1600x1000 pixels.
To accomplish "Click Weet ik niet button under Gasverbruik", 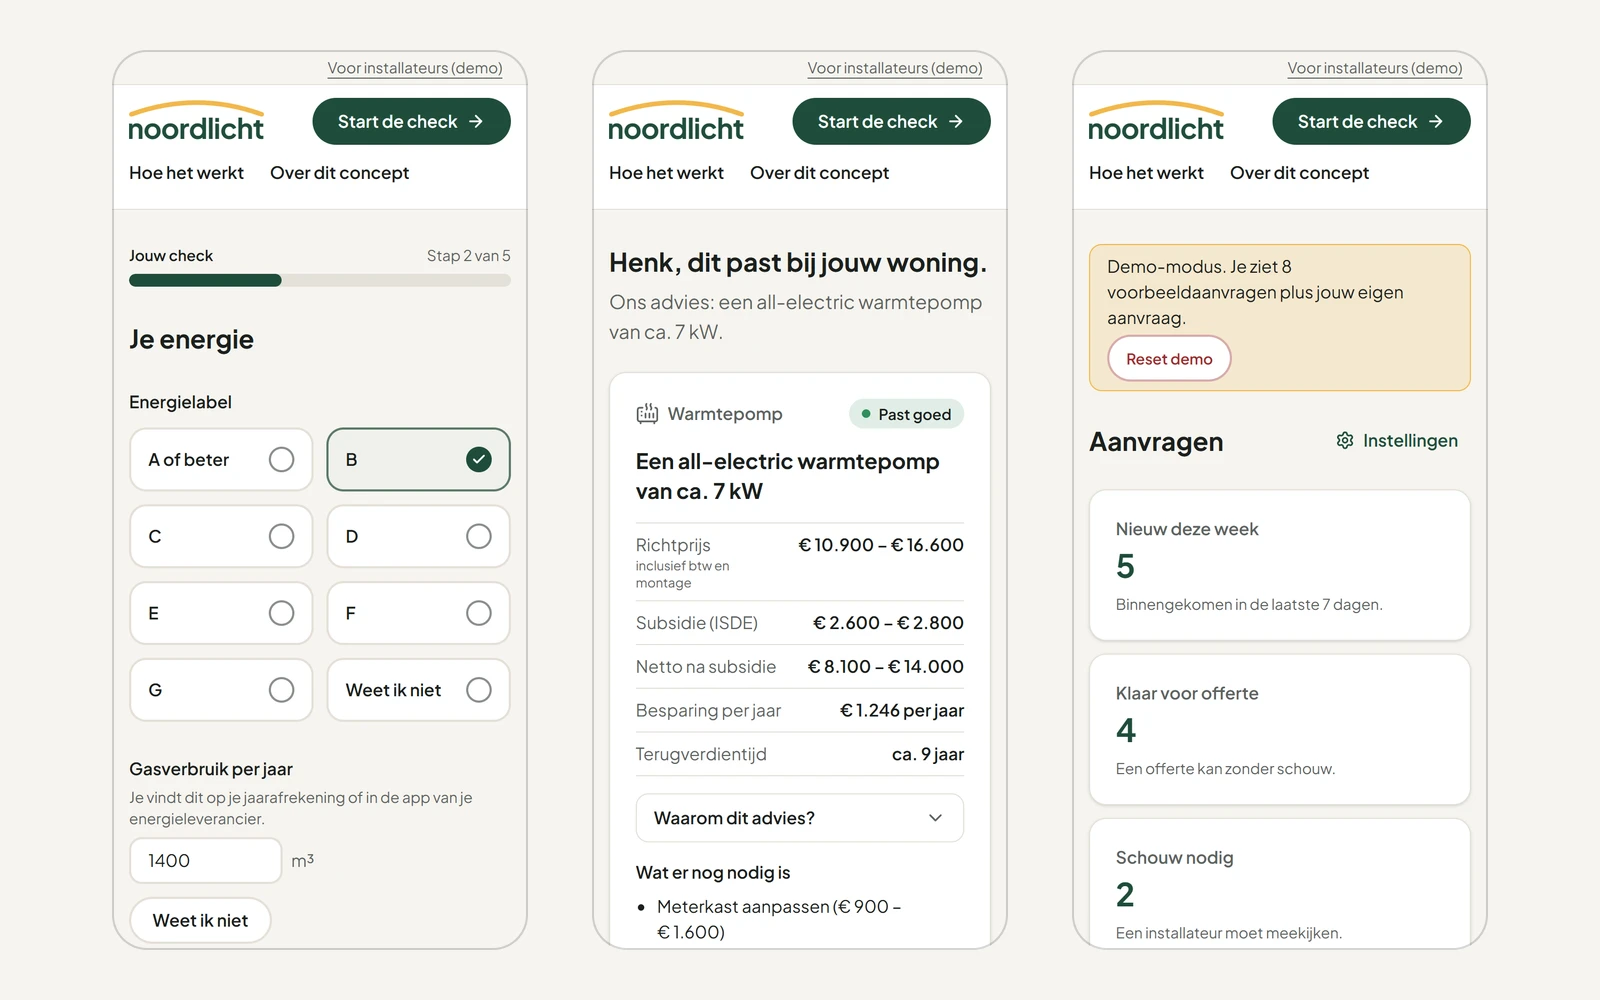I will [x=200, y=921].
